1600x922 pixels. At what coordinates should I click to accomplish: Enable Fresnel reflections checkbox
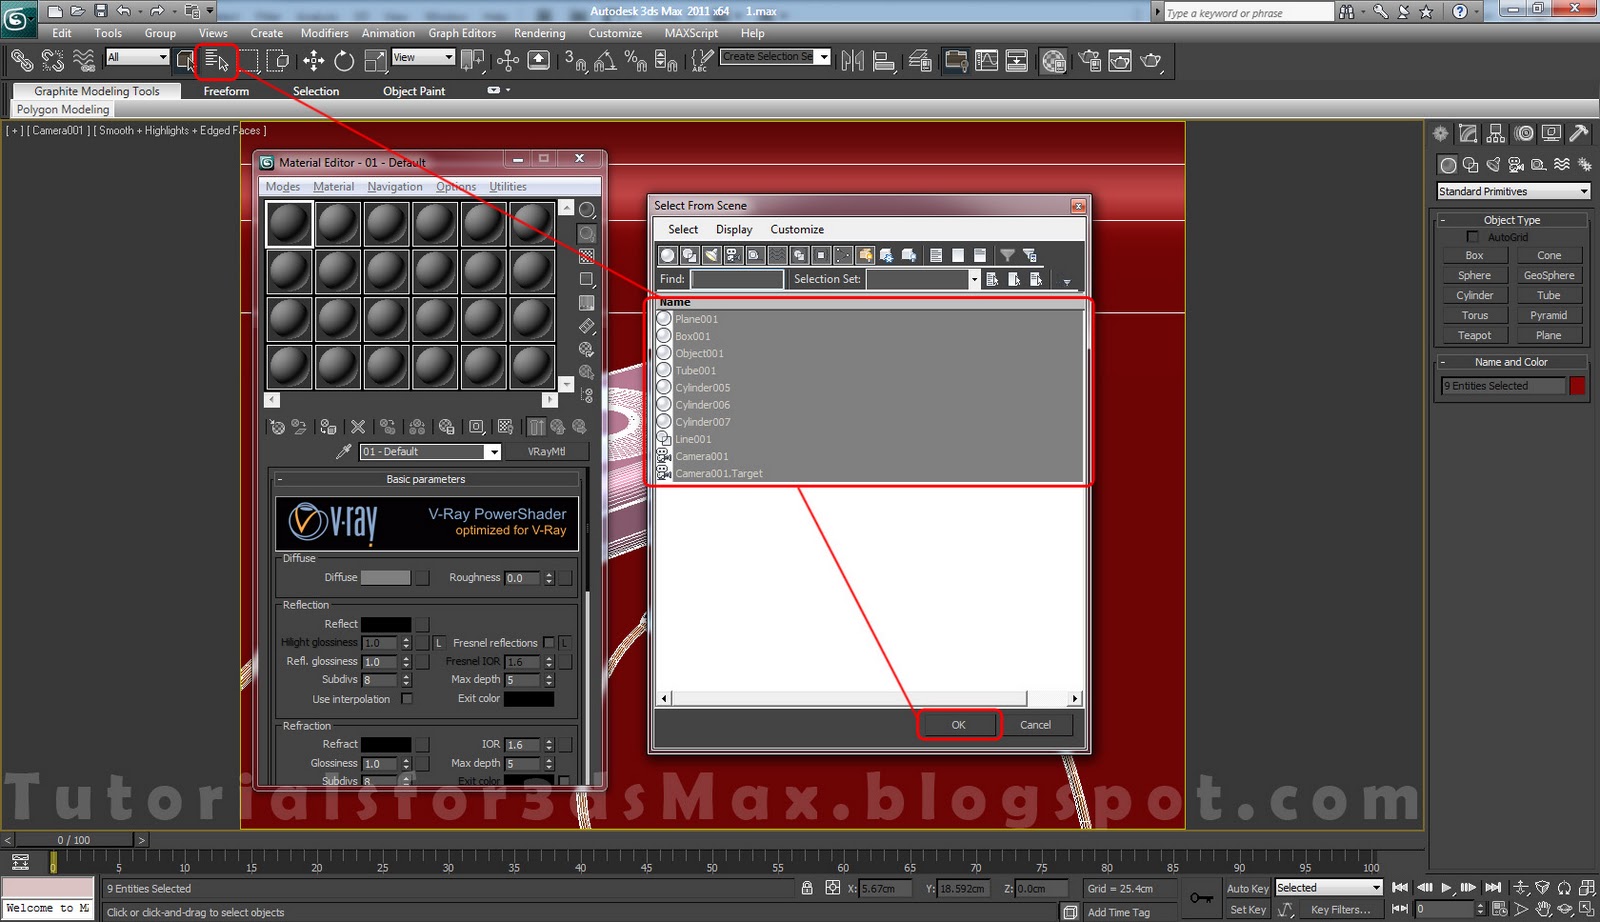(548, 642)
